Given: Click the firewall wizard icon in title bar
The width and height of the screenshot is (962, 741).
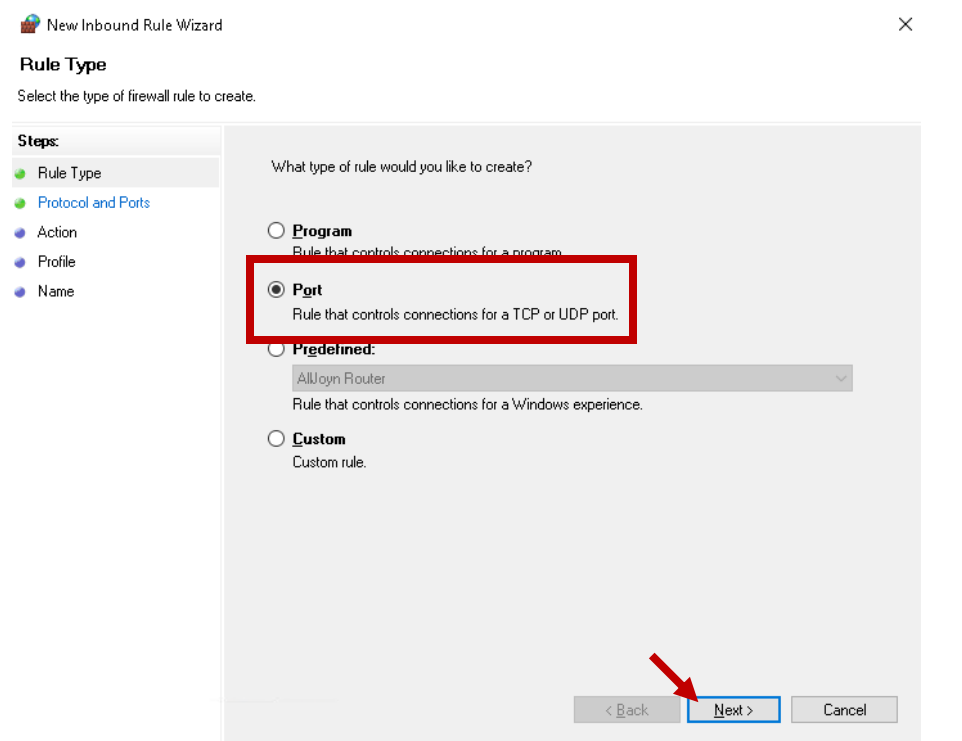Looking at the screenshot, I should pyautogui.click(x=29, y=24).
